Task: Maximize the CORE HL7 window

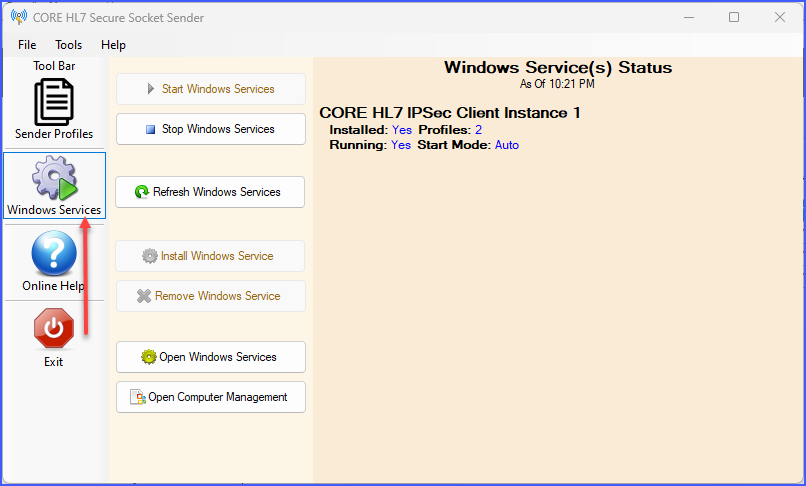Action: coord(734,17)
